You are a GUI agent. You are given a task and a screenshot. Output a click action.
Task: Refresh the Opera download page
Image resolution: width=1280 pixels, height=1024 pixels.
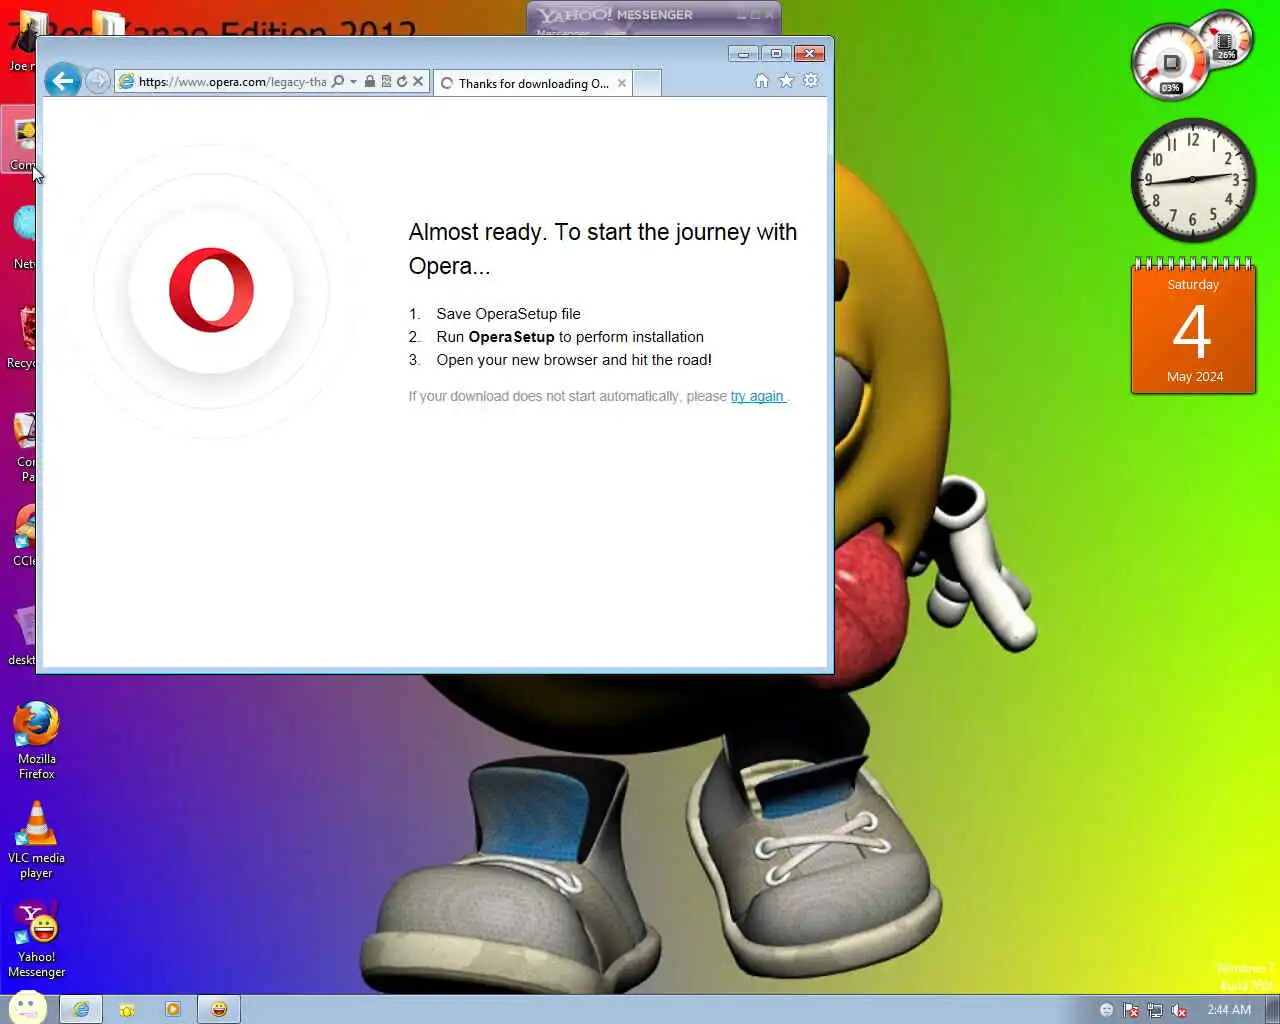[402, 82]
